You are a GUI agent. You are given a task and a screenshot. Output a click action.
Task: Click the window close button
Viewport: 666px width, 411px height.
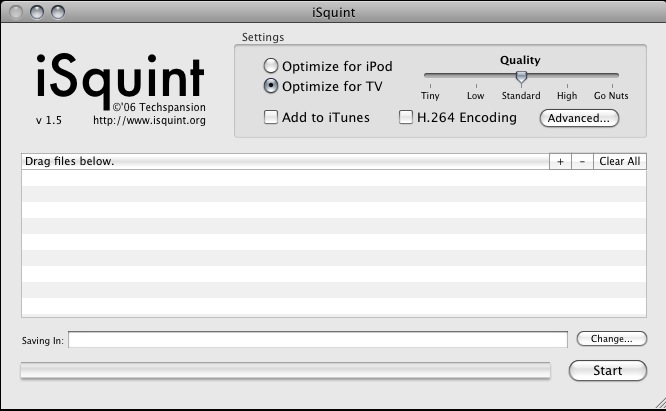(16, 12)
